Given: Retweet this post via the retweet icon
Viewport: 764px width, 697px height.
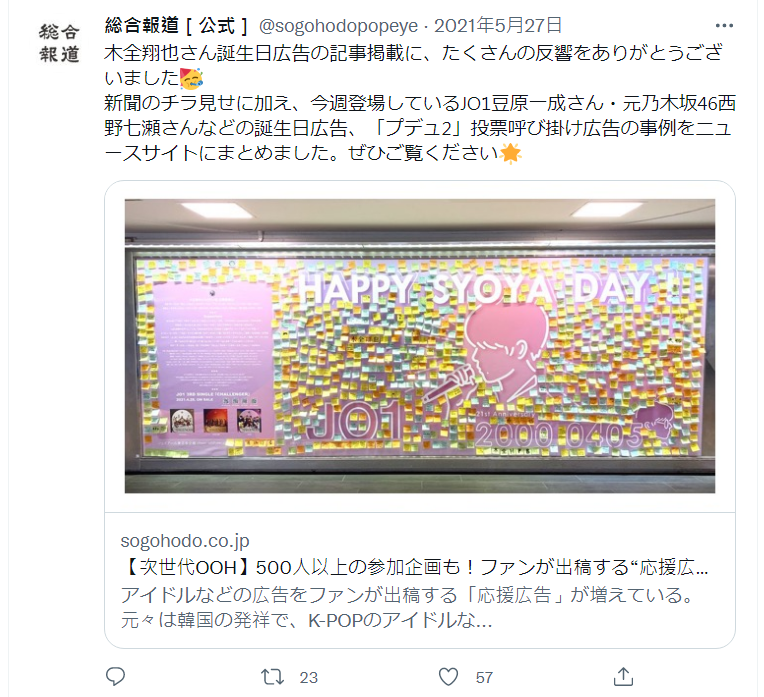Looking at the screenshot, I should [272, 677].
